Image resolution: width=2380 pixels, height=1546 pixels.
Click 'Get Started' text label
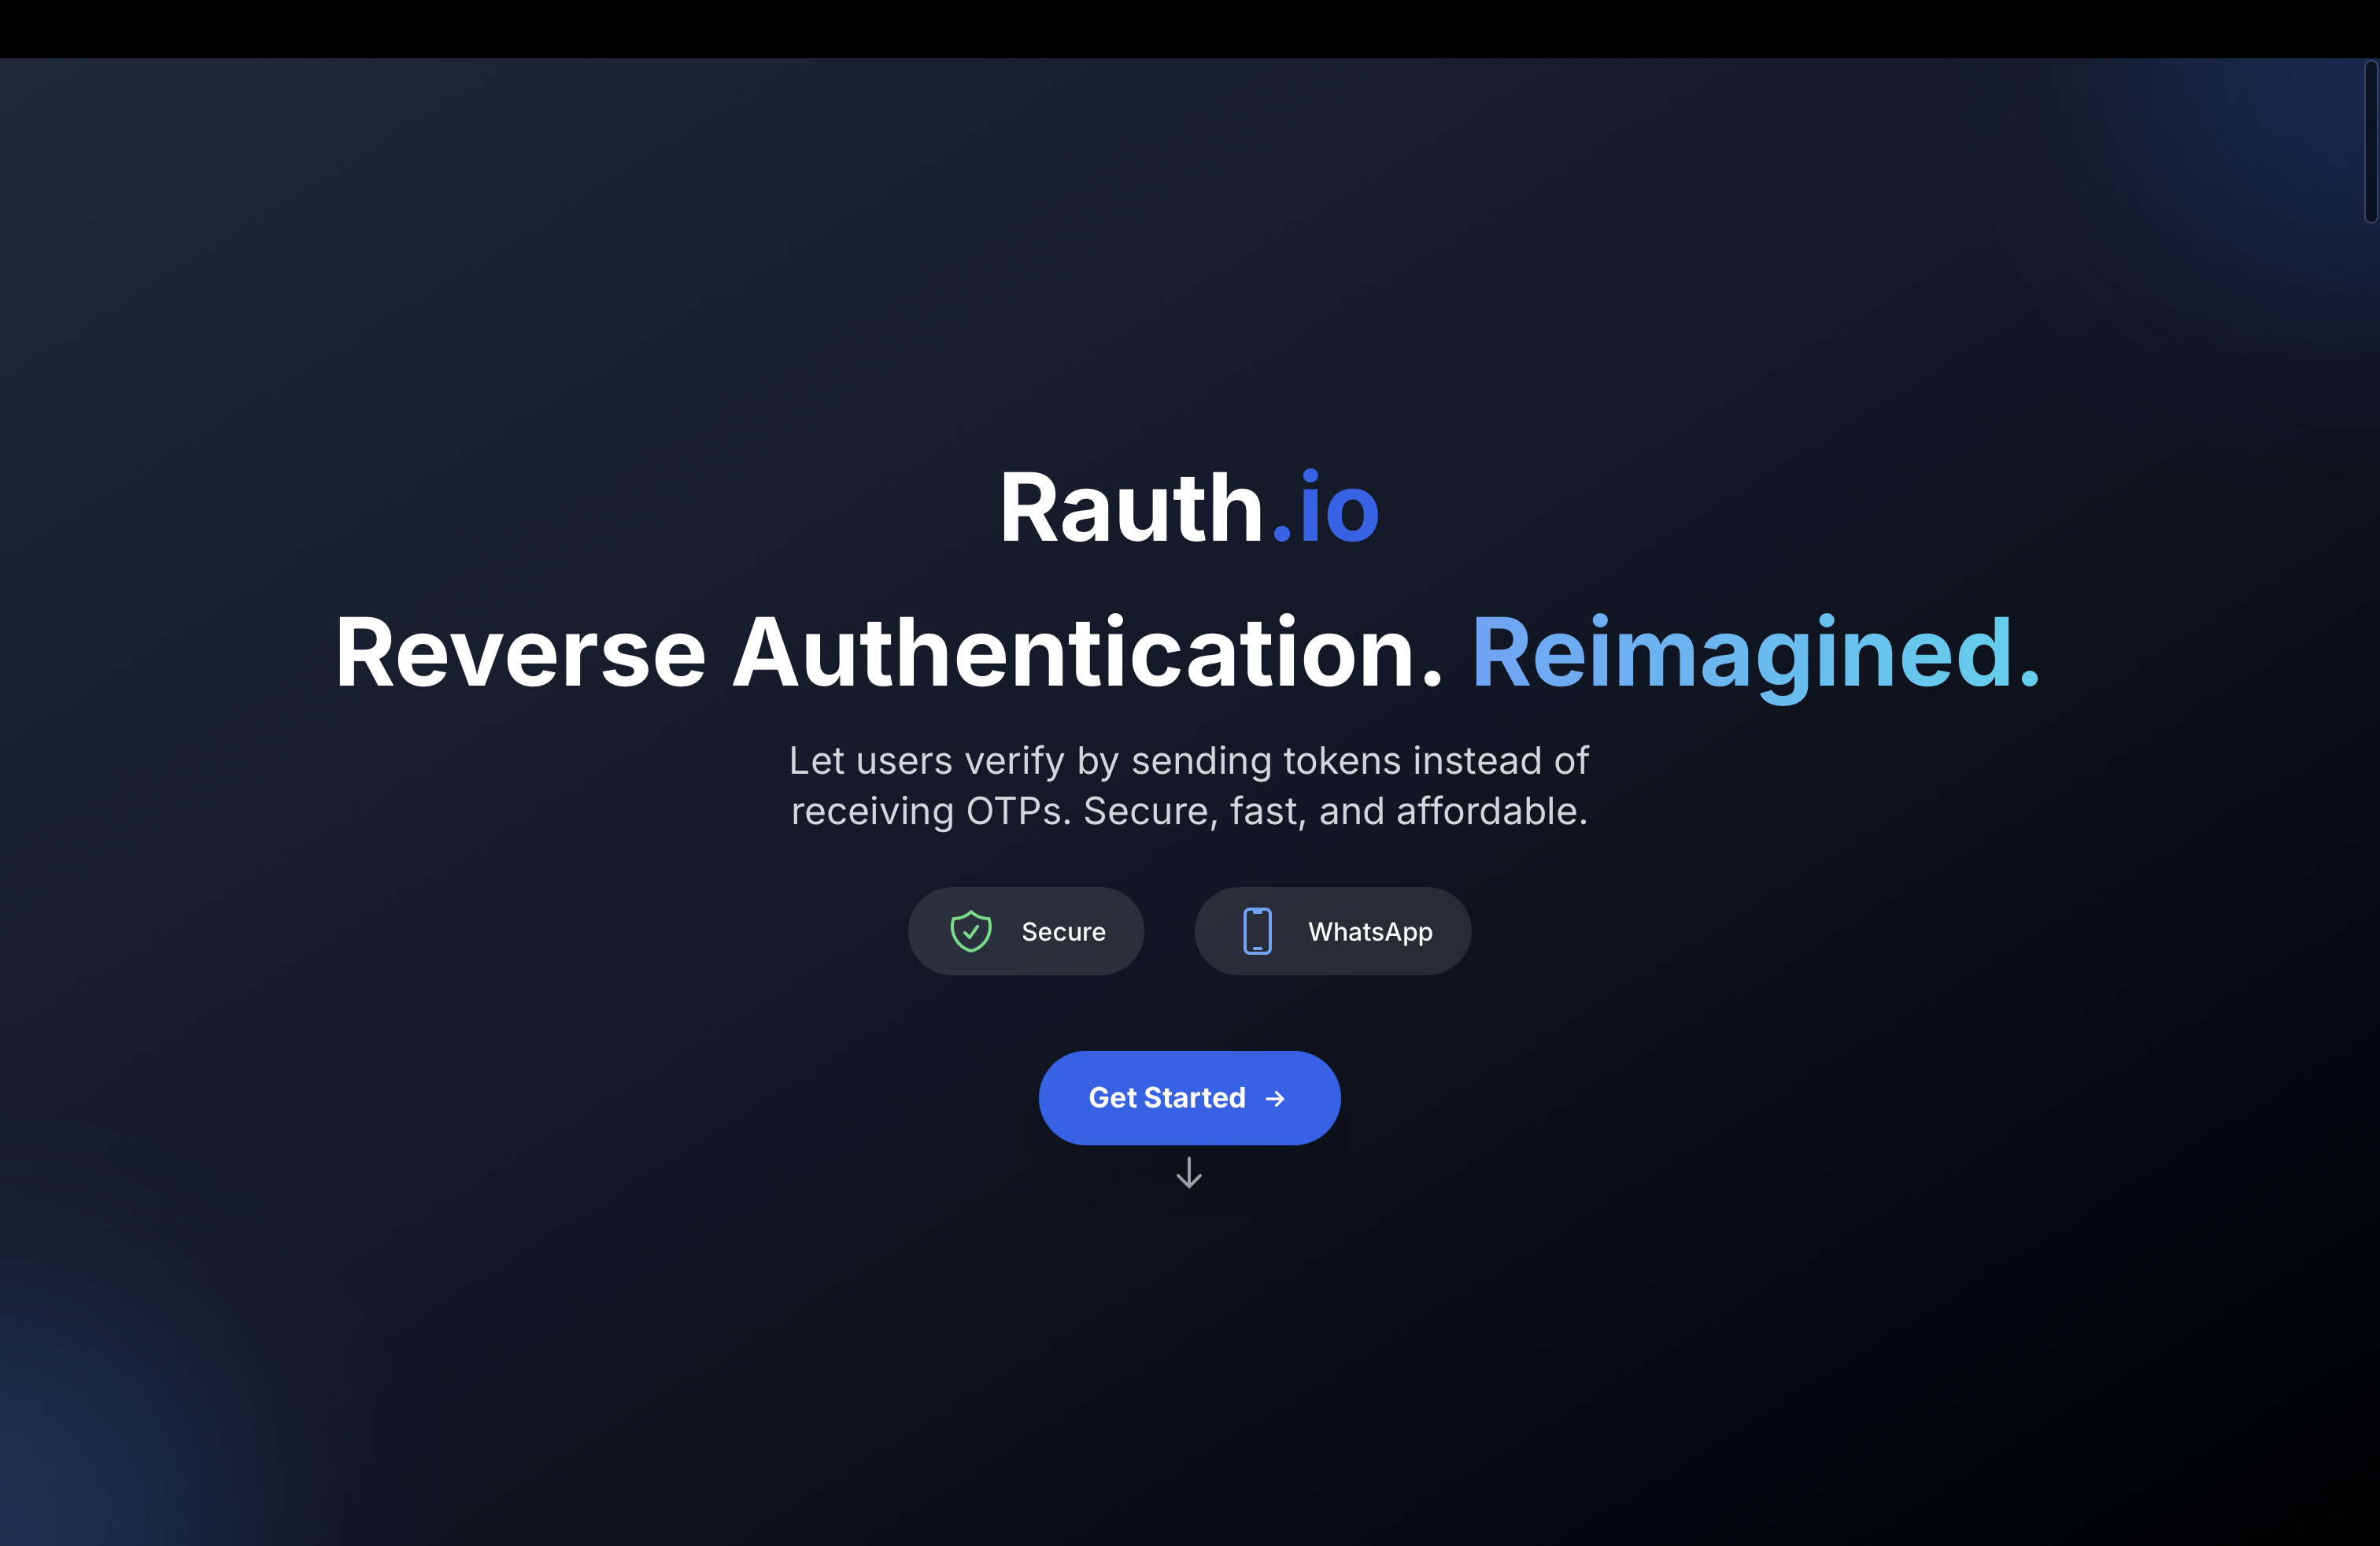1166,1098
